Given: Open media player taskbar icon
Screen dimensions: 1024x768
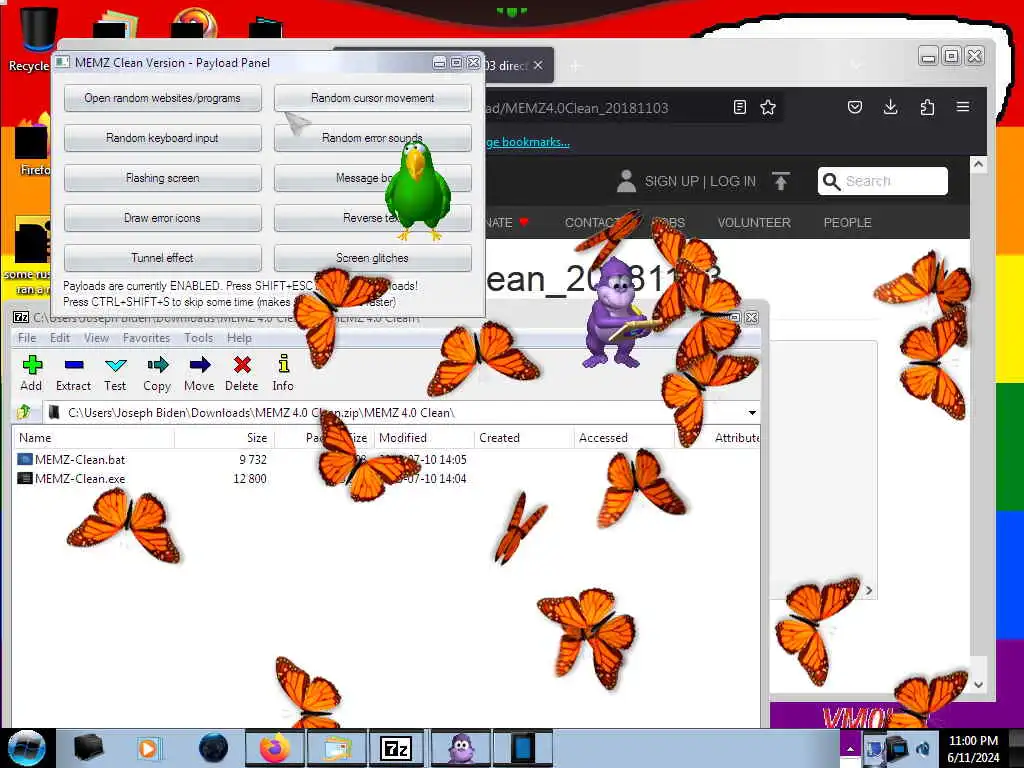Looking at the screenshot, I should 148,748.
